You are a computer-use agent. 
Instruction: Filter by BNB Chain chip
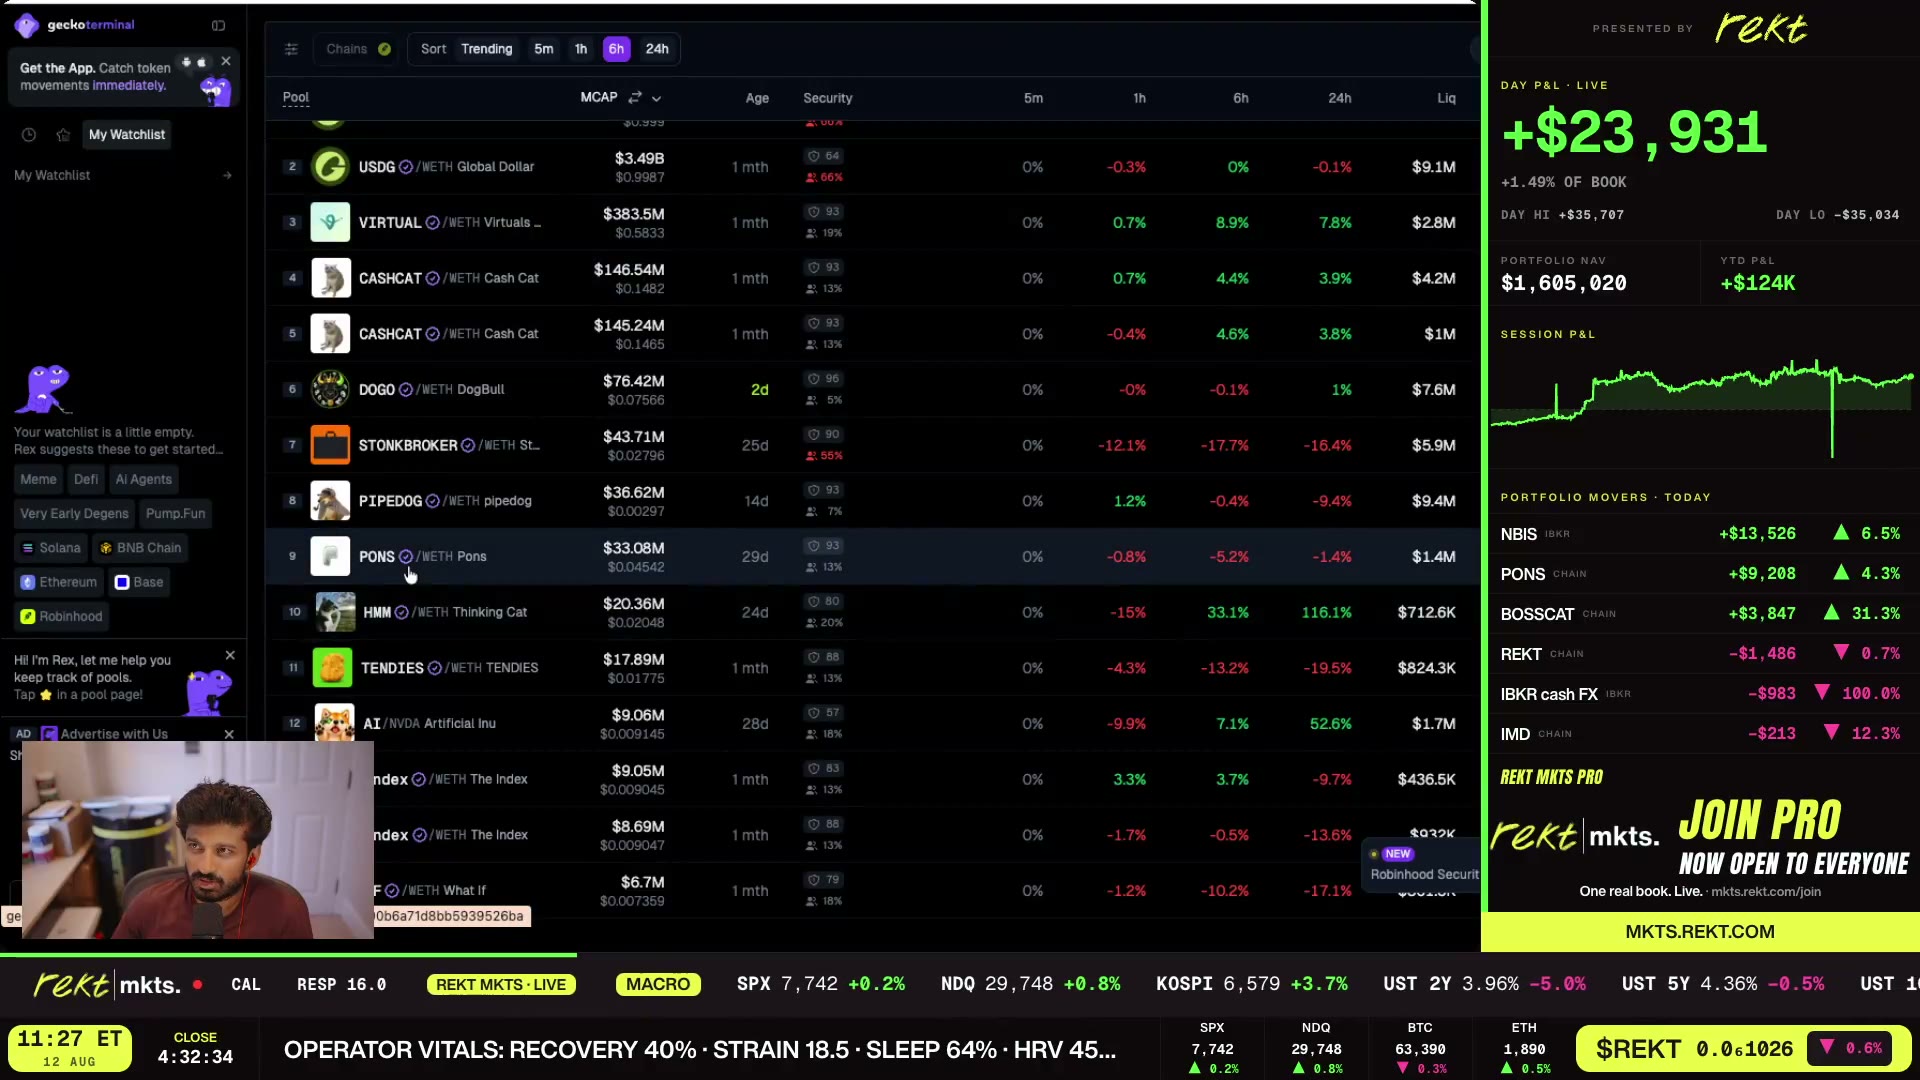point(140,548)
